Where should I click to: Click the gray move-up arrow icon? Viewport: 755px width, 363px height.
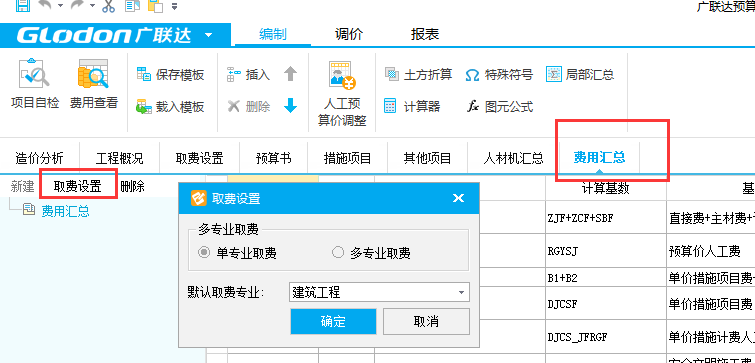[290, 74]
